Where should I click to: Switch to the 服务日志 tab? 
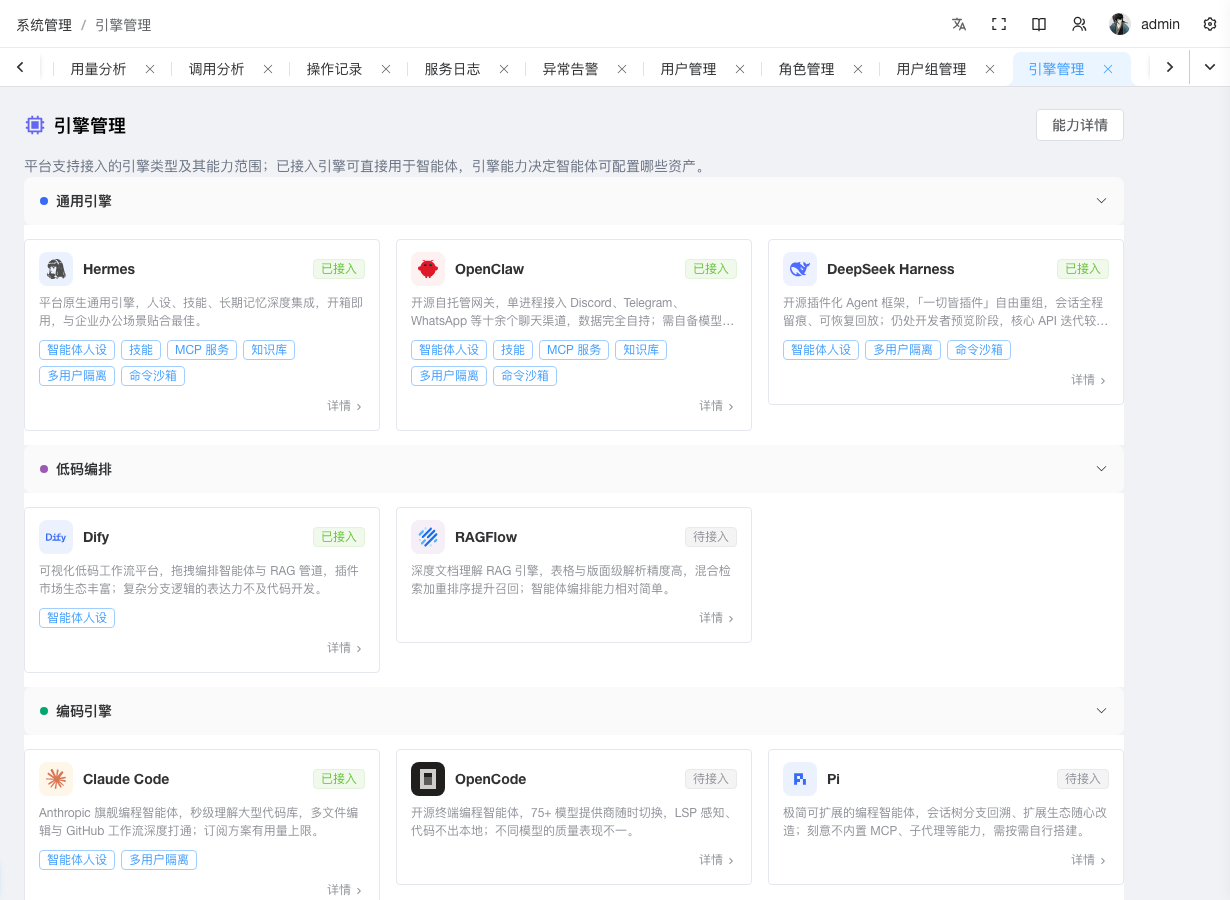point(452,69)
